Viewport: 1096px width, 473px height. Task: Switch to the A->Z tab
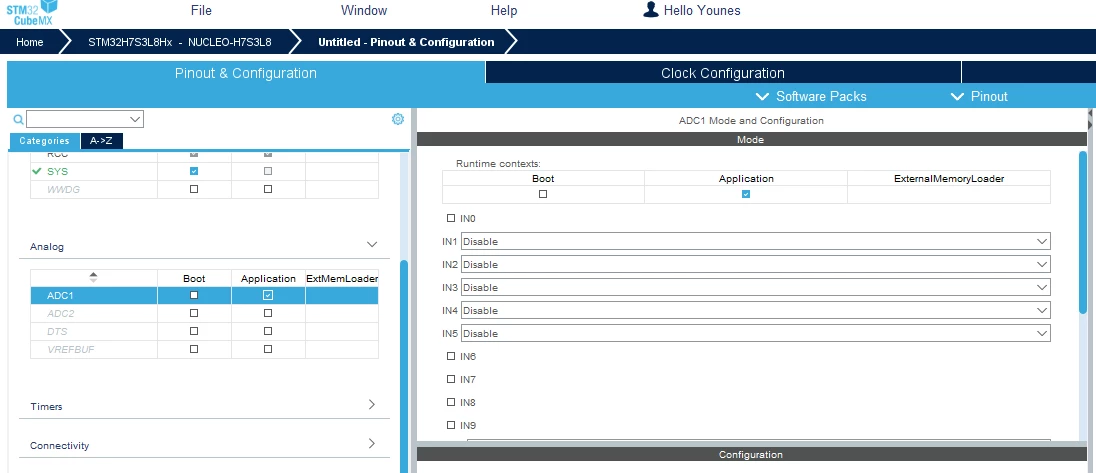(x=101, y=140)
